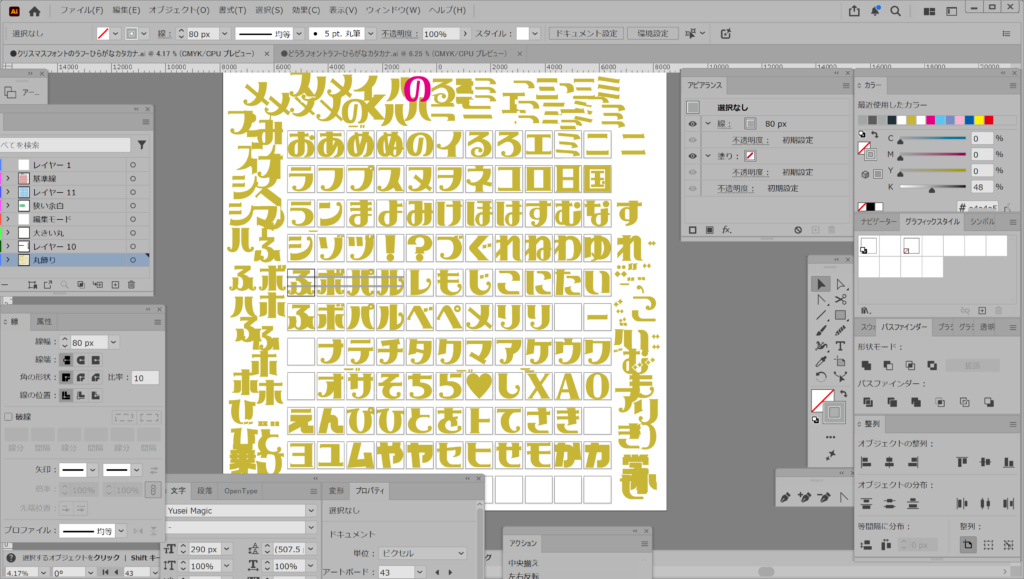Image resolution: width=1024 pixels, height=579 pixels.
Task: Open the 単位 ピクセル units dropdown
Action: click(461, 553)
